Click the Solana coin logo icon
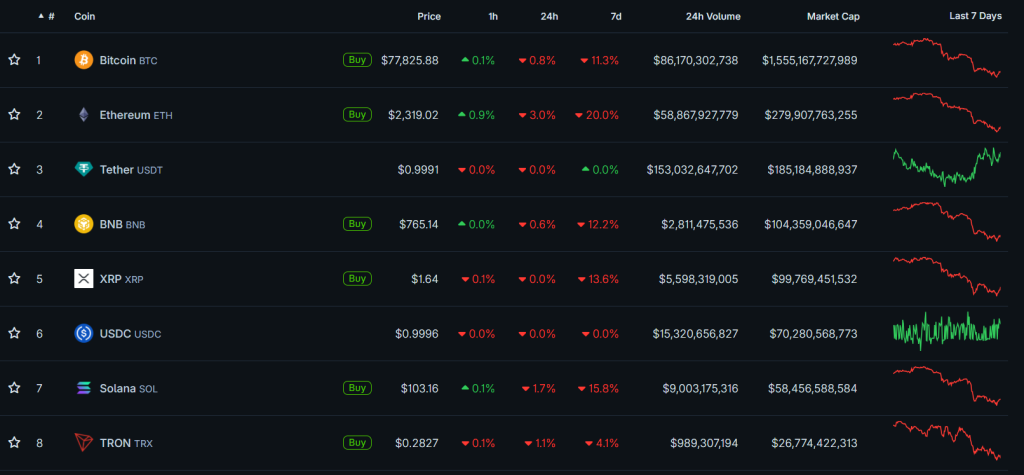 84,388
